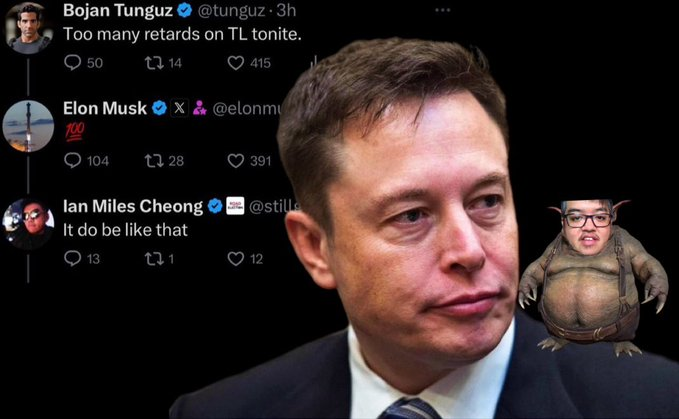The height and width of the screenshot is (419, 679).
Task: Open the @tunguz handle link
Action: coord(231,10)
